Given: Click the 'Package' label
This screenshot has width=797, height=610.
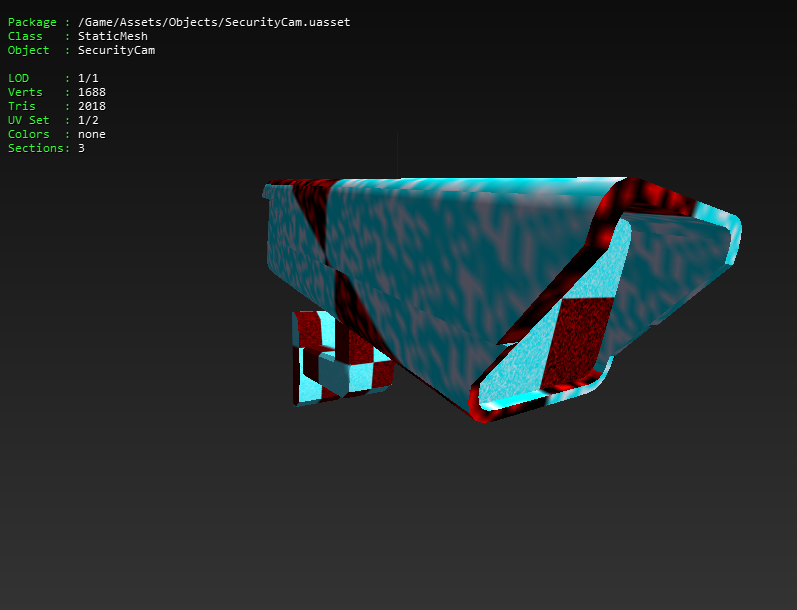Looking at the screenshot, I should [x=32, y=22].
